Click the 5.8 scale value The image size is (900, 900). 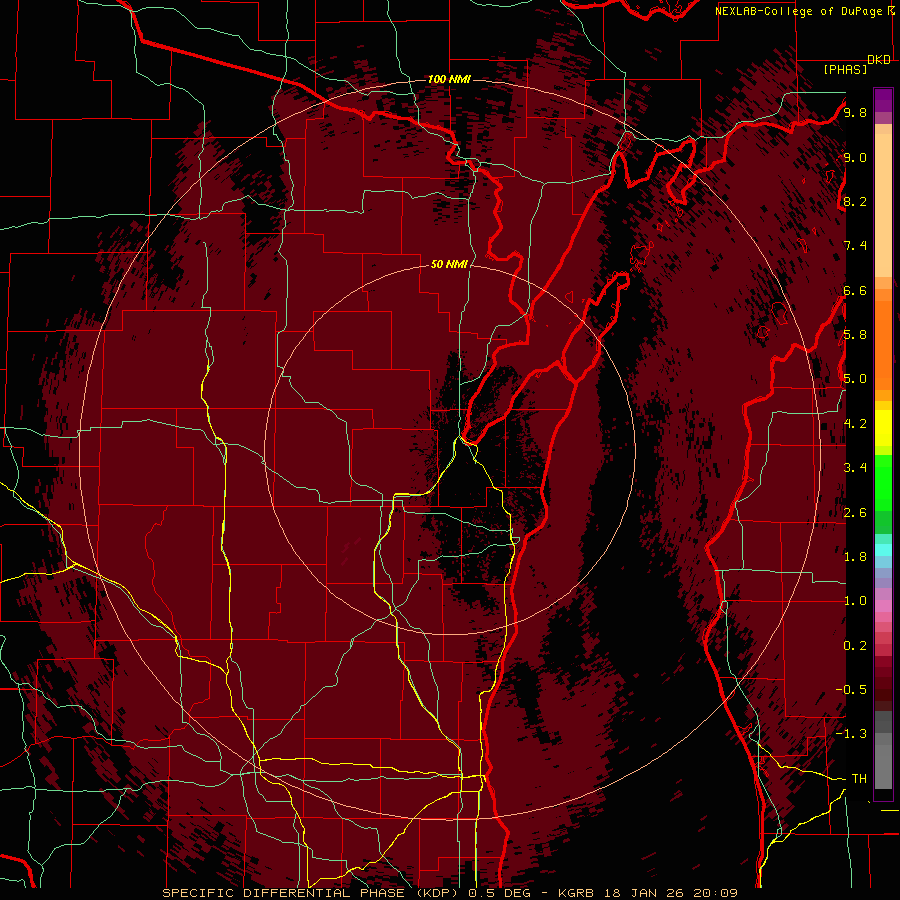click(x=855, y=335)
